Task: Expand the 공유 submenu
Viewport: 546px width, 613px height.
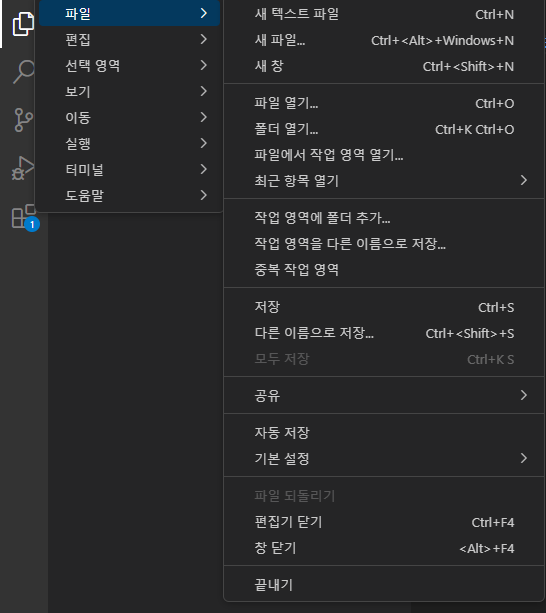Action: pos(384,396)
